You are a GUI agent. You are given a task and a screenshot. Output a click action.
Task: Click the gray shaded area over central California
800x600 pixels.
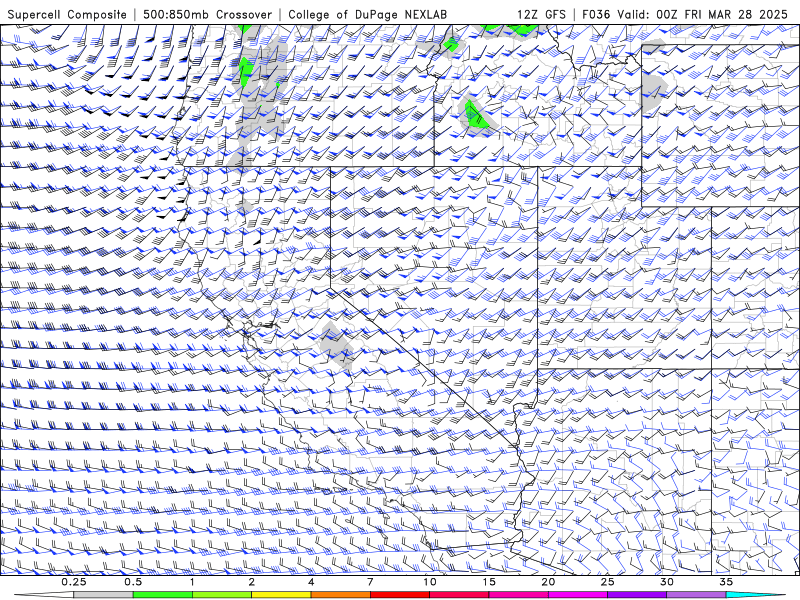click(337, 345)
